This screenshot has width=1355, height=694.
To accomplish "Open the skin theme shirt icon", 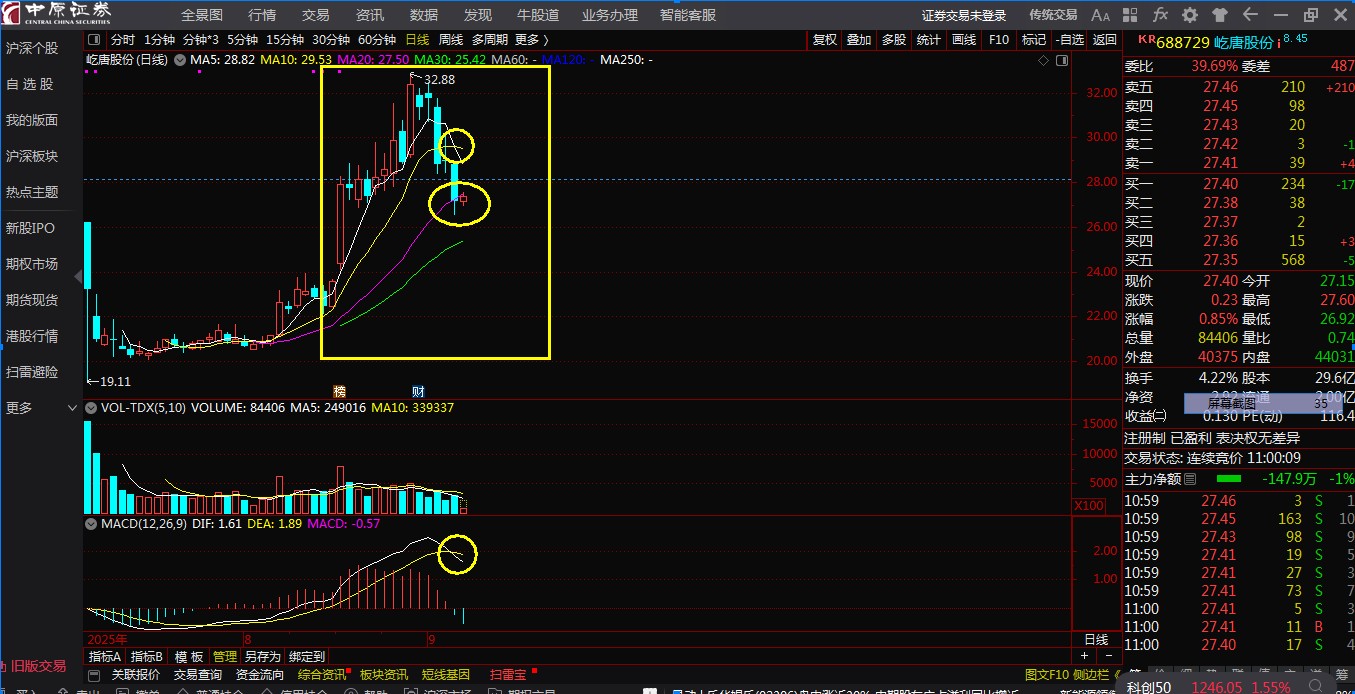I will 1220,15.
